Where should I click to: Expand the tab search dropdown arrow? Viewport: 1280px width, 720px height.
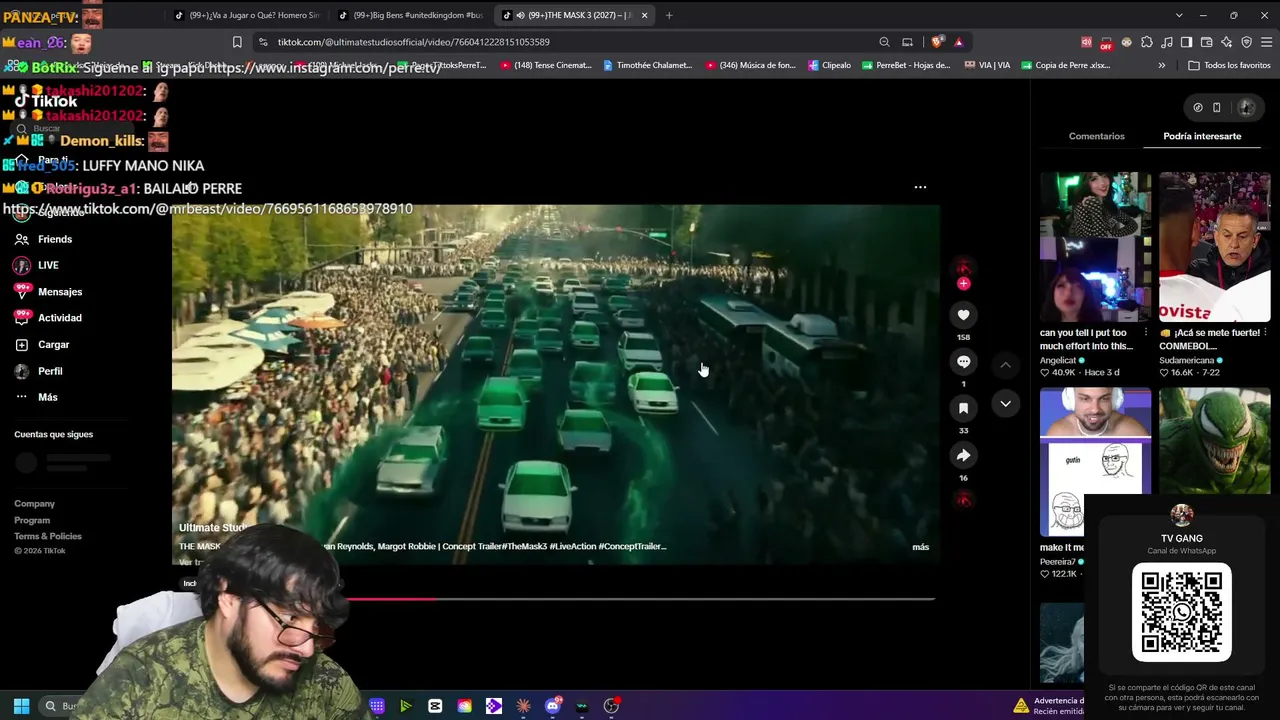1179,15
